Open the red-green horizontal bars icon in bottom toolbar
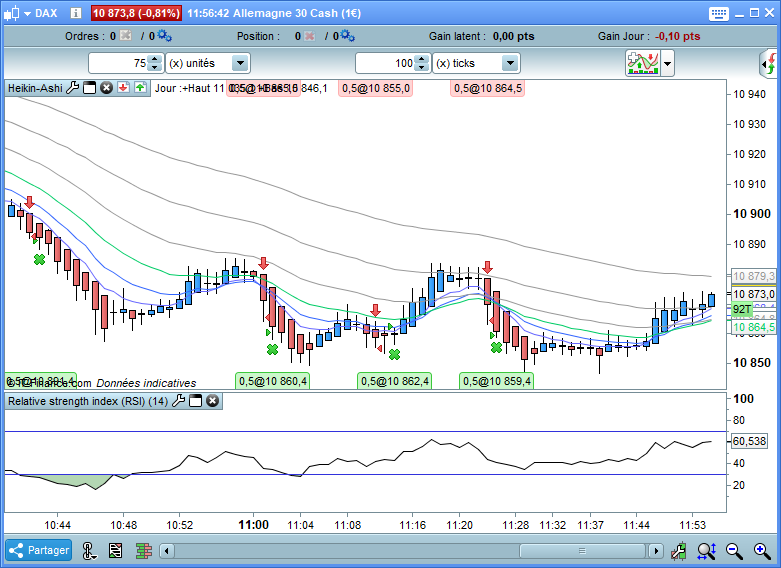The height and width of the screenshot is (568, 781). 144,551
